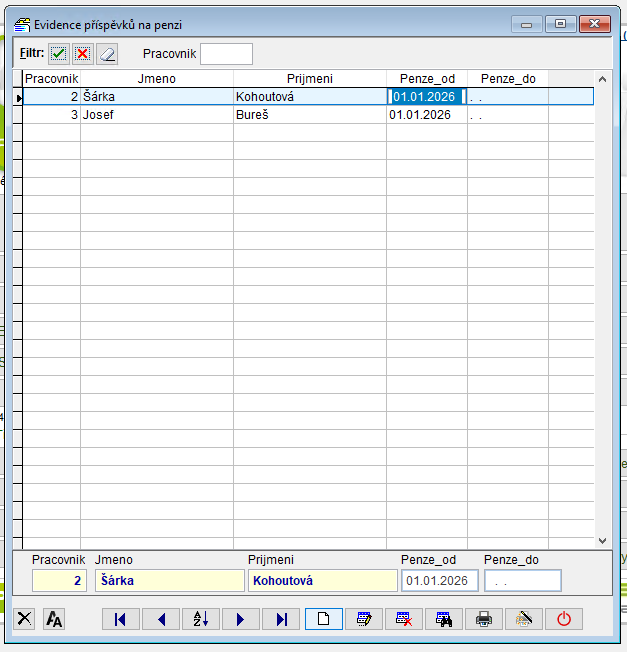The width and height of the screenshot is (627, 652).
Task: Apply the filter with green checkmark button
Action: [59, 54]
